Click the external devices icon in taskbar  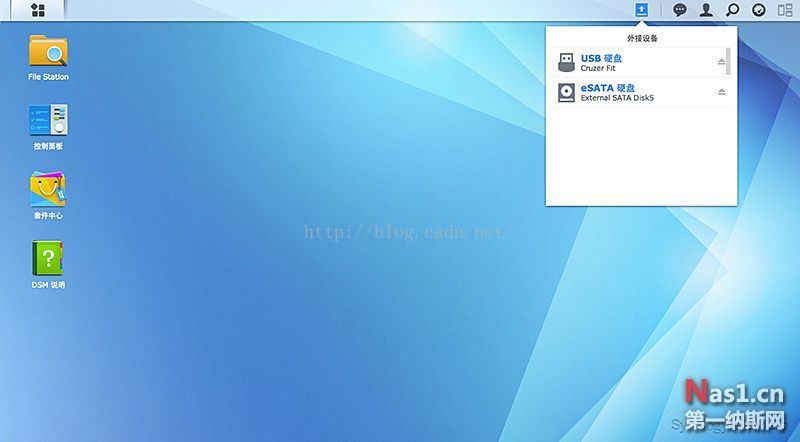pos(642,10)
